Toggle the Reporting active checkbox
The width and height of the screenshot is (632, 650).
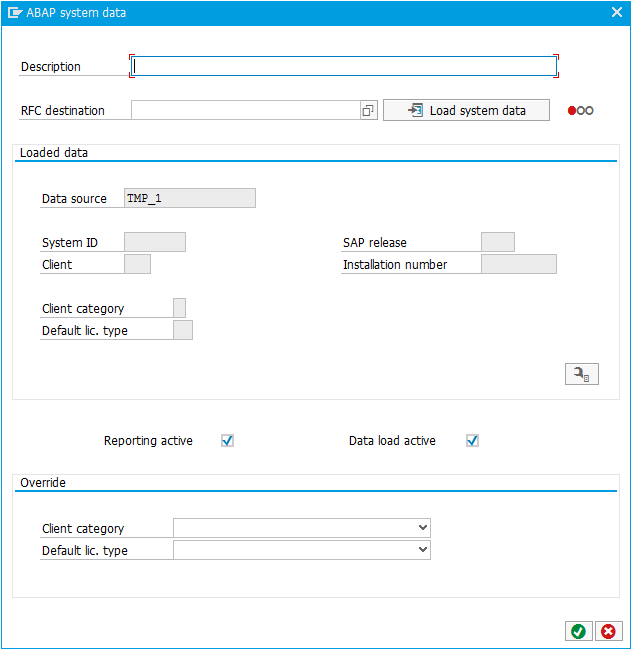[228, 440]
